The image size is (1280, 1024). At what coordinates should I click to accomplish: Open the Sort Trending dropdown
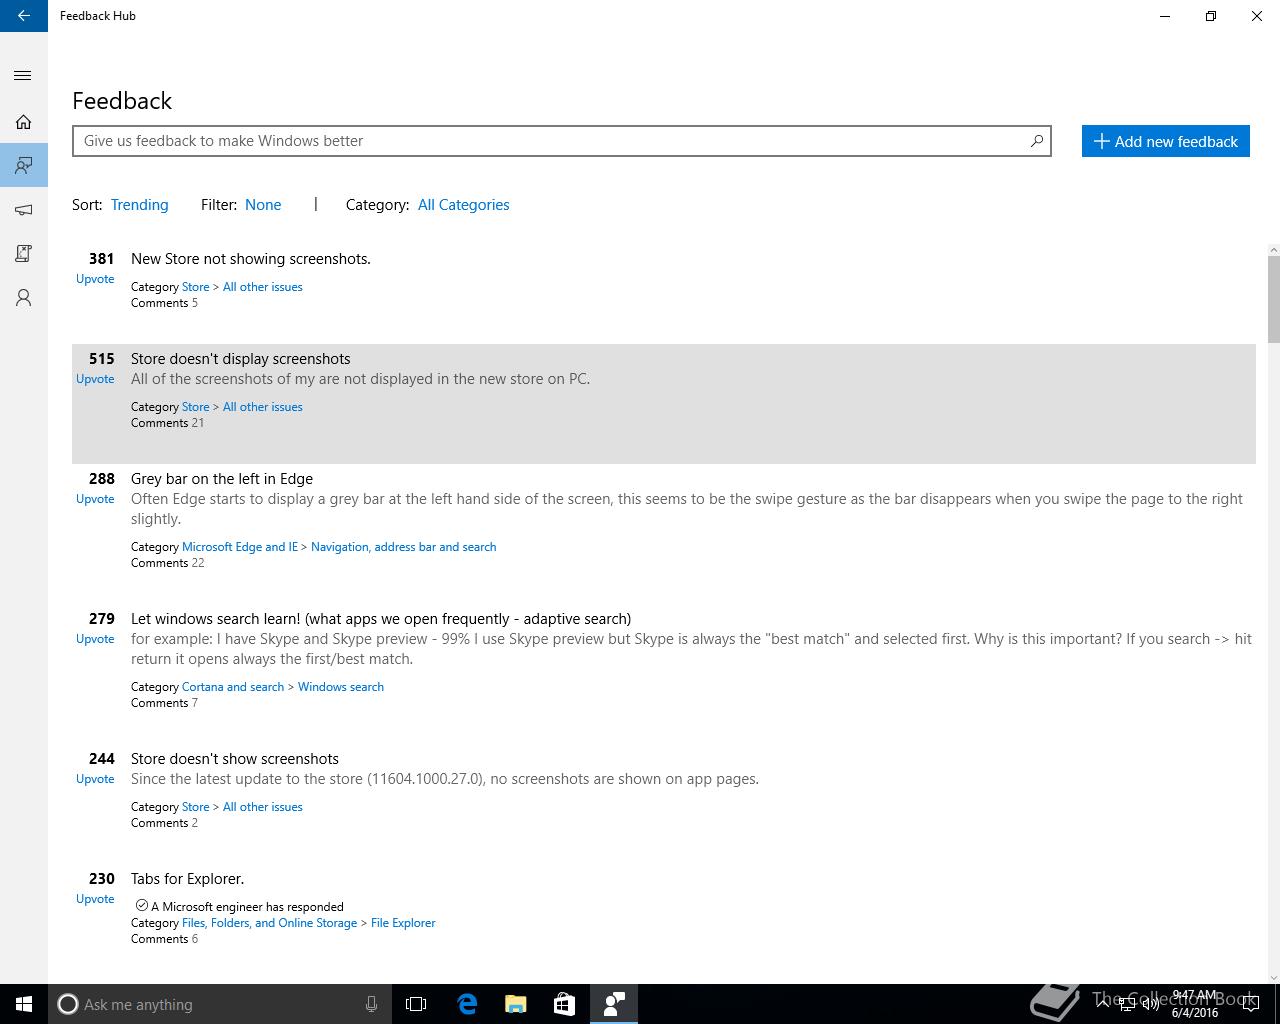139,205
